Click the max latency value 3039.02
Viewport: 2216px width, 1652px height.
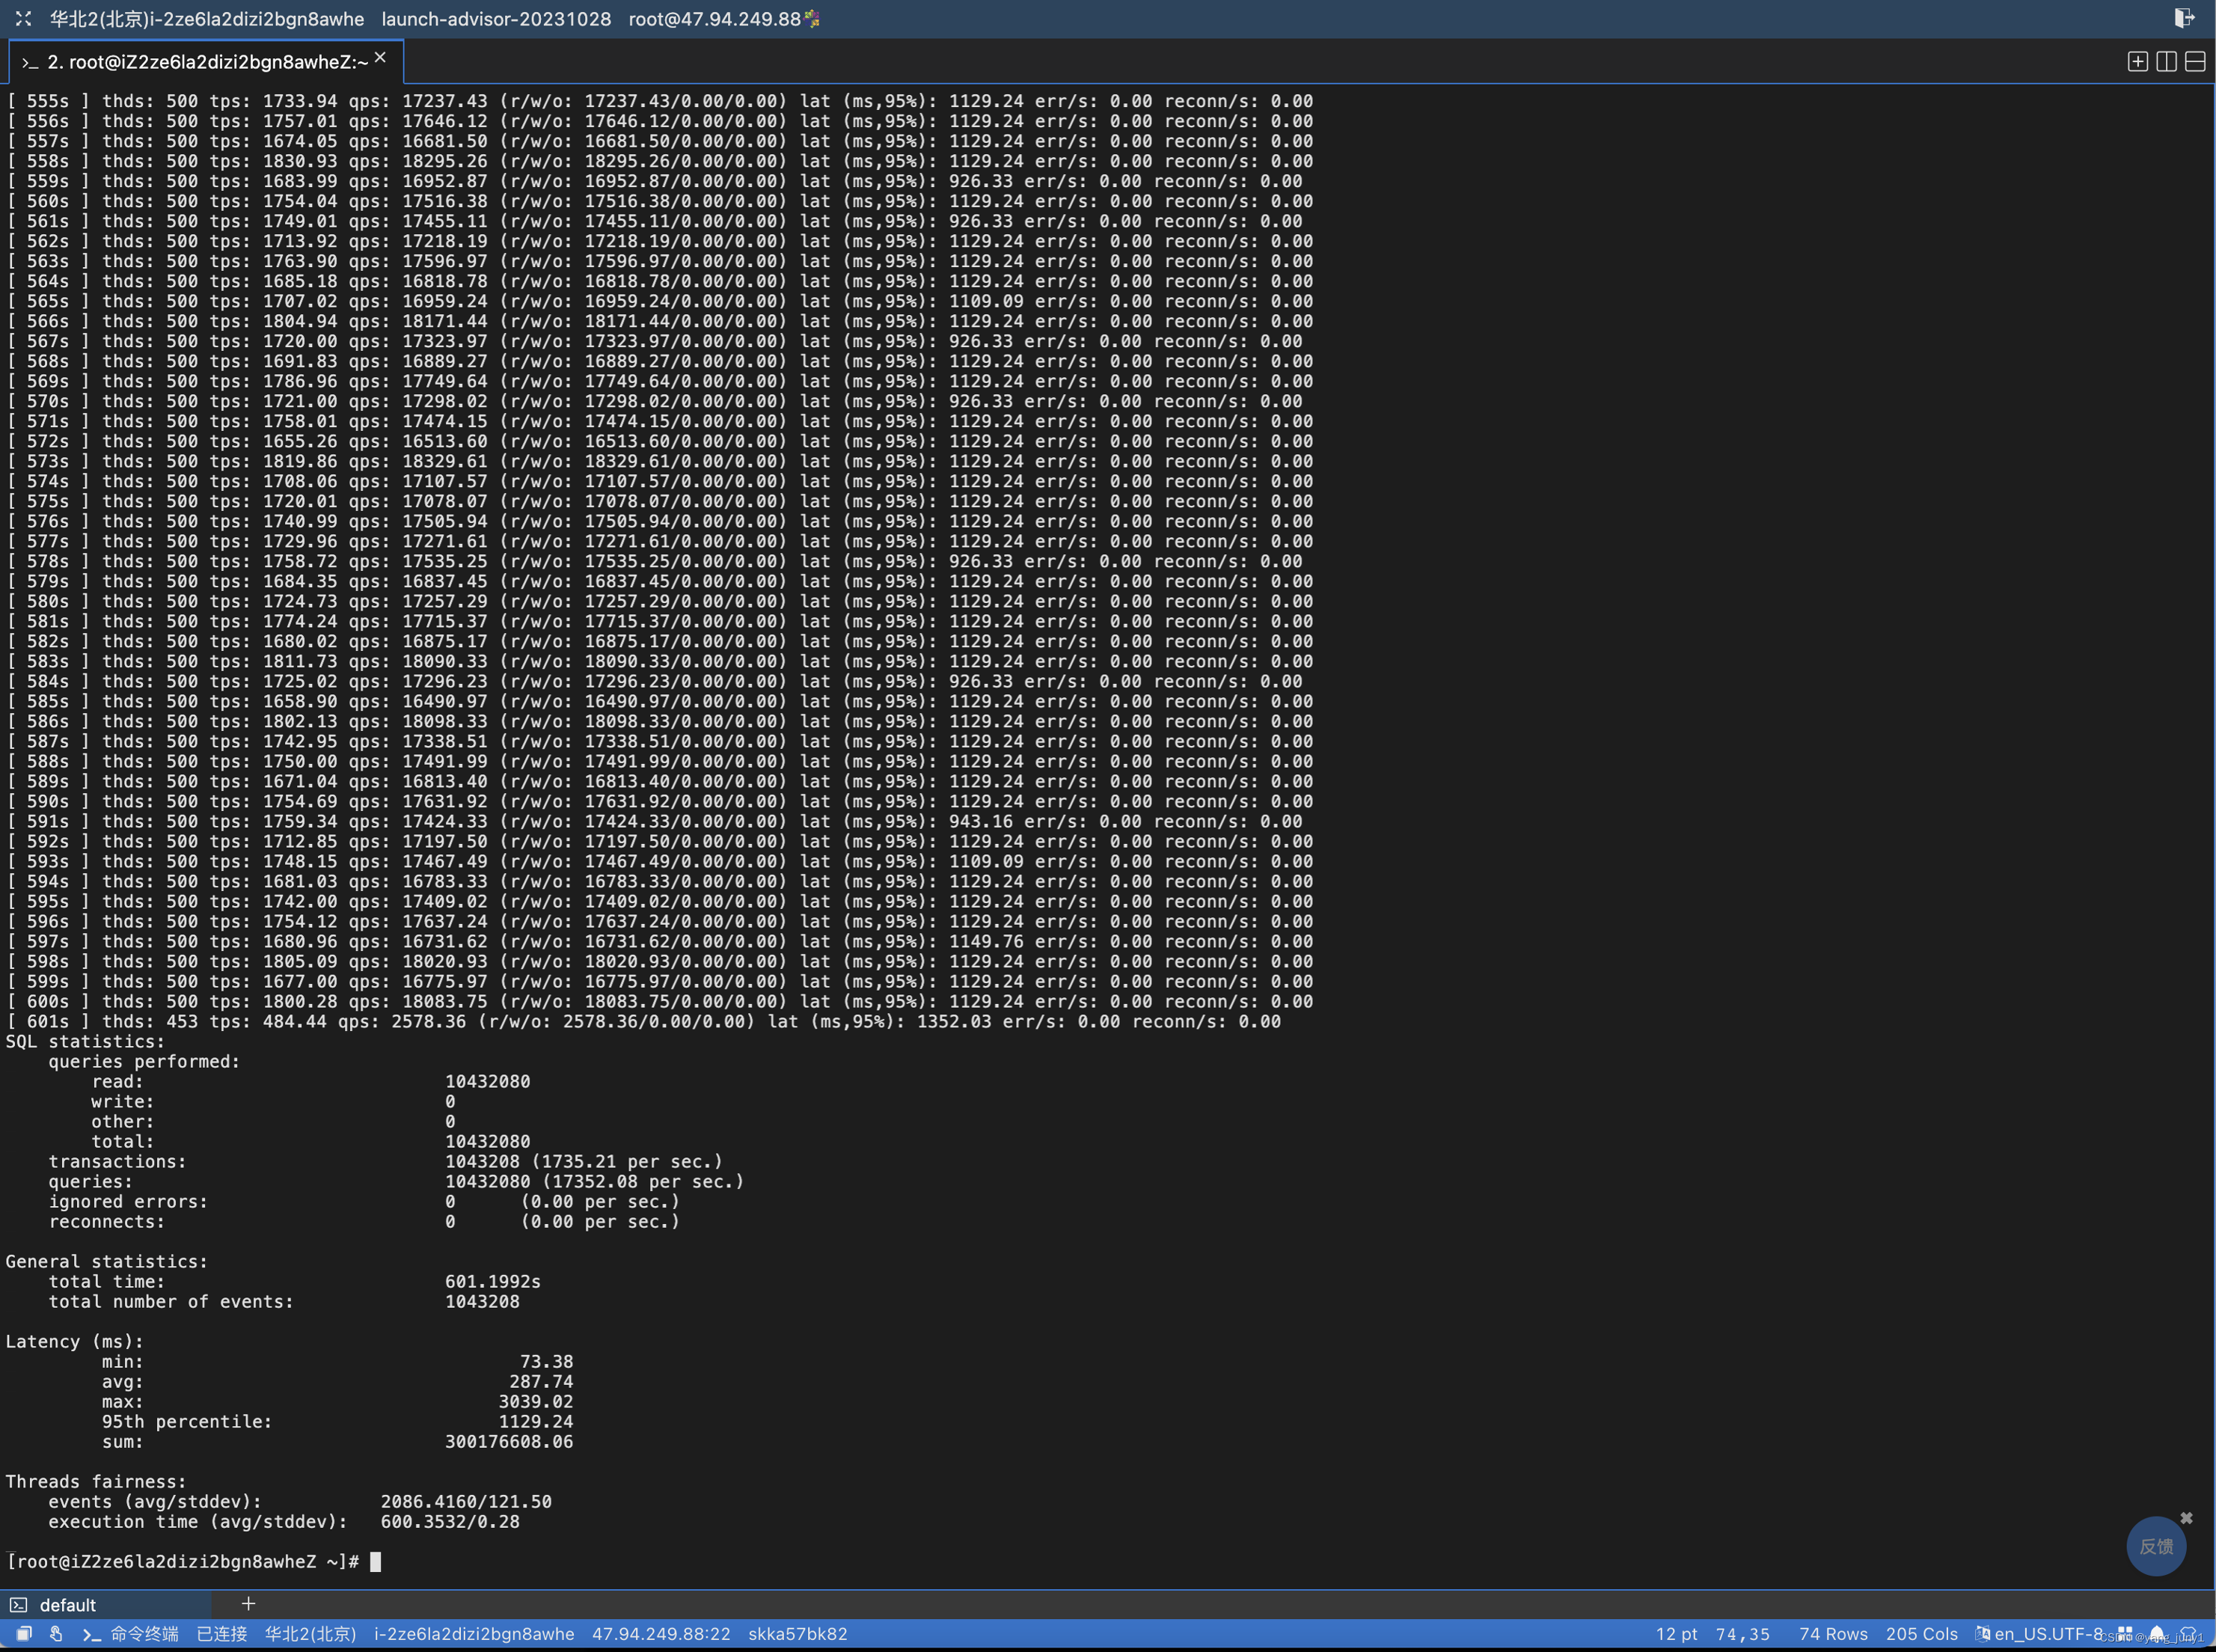tap(536, 1401)
